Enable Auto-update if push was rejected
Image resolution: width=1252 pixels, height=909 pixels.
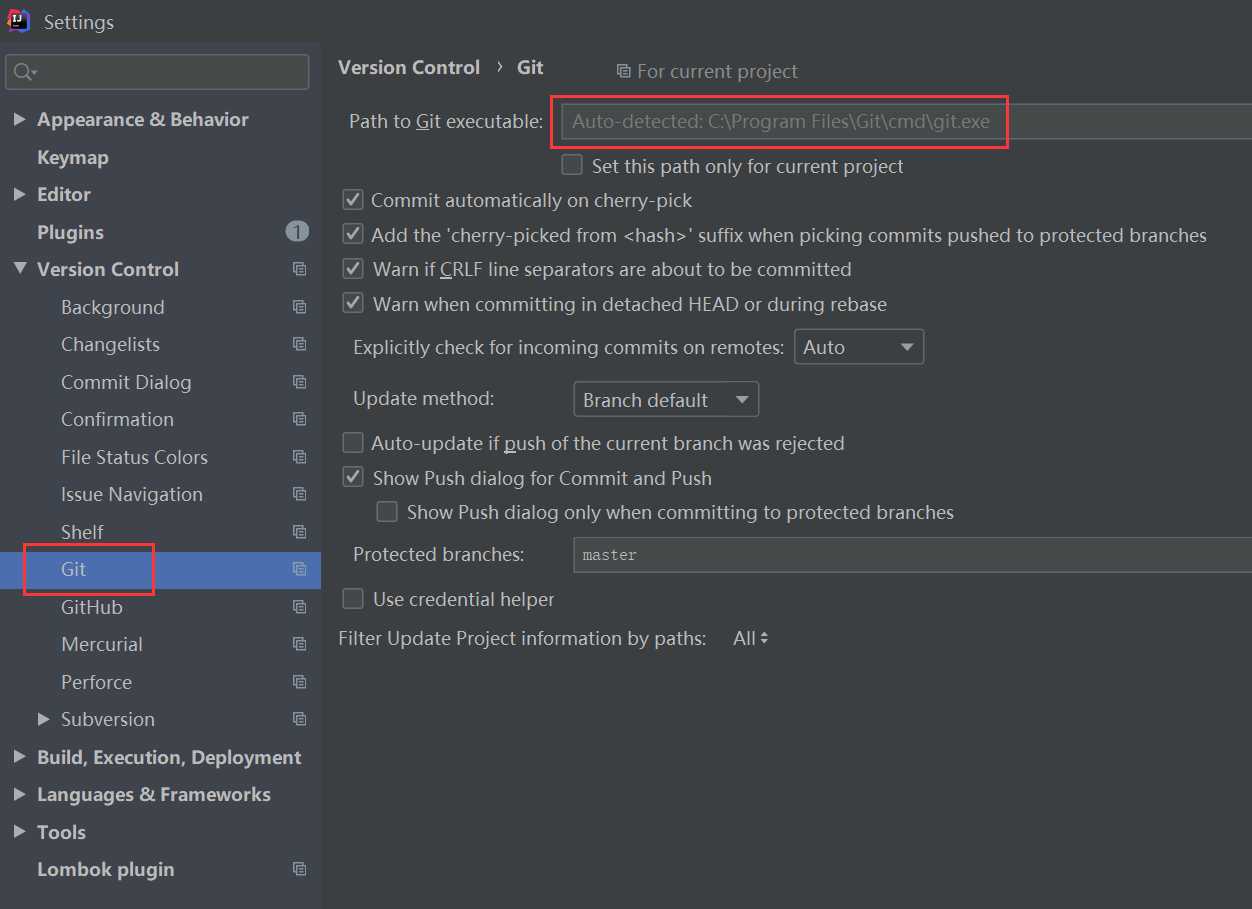pos(352,442)
